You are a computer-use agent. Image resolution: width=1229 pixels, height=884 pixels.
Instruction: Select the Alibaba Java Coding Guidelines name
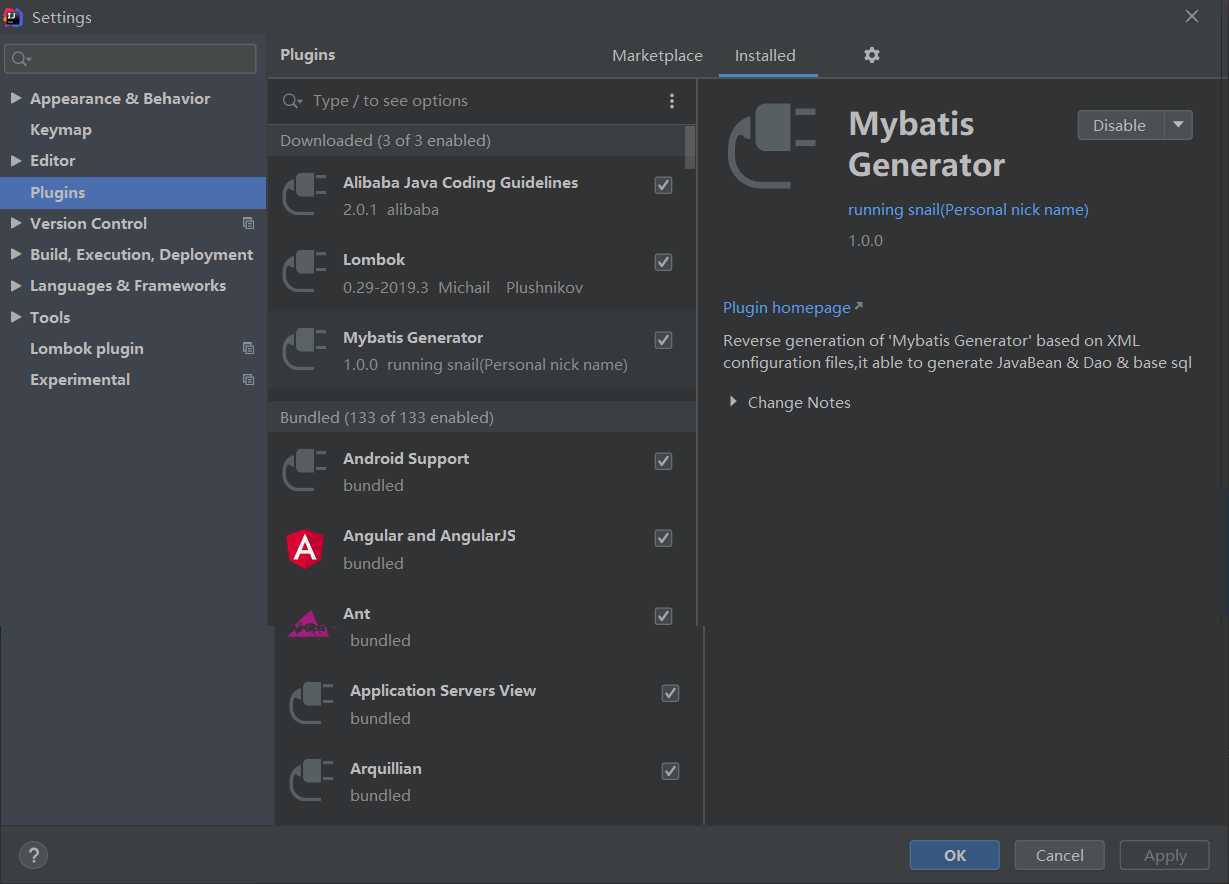click(461, 183)
